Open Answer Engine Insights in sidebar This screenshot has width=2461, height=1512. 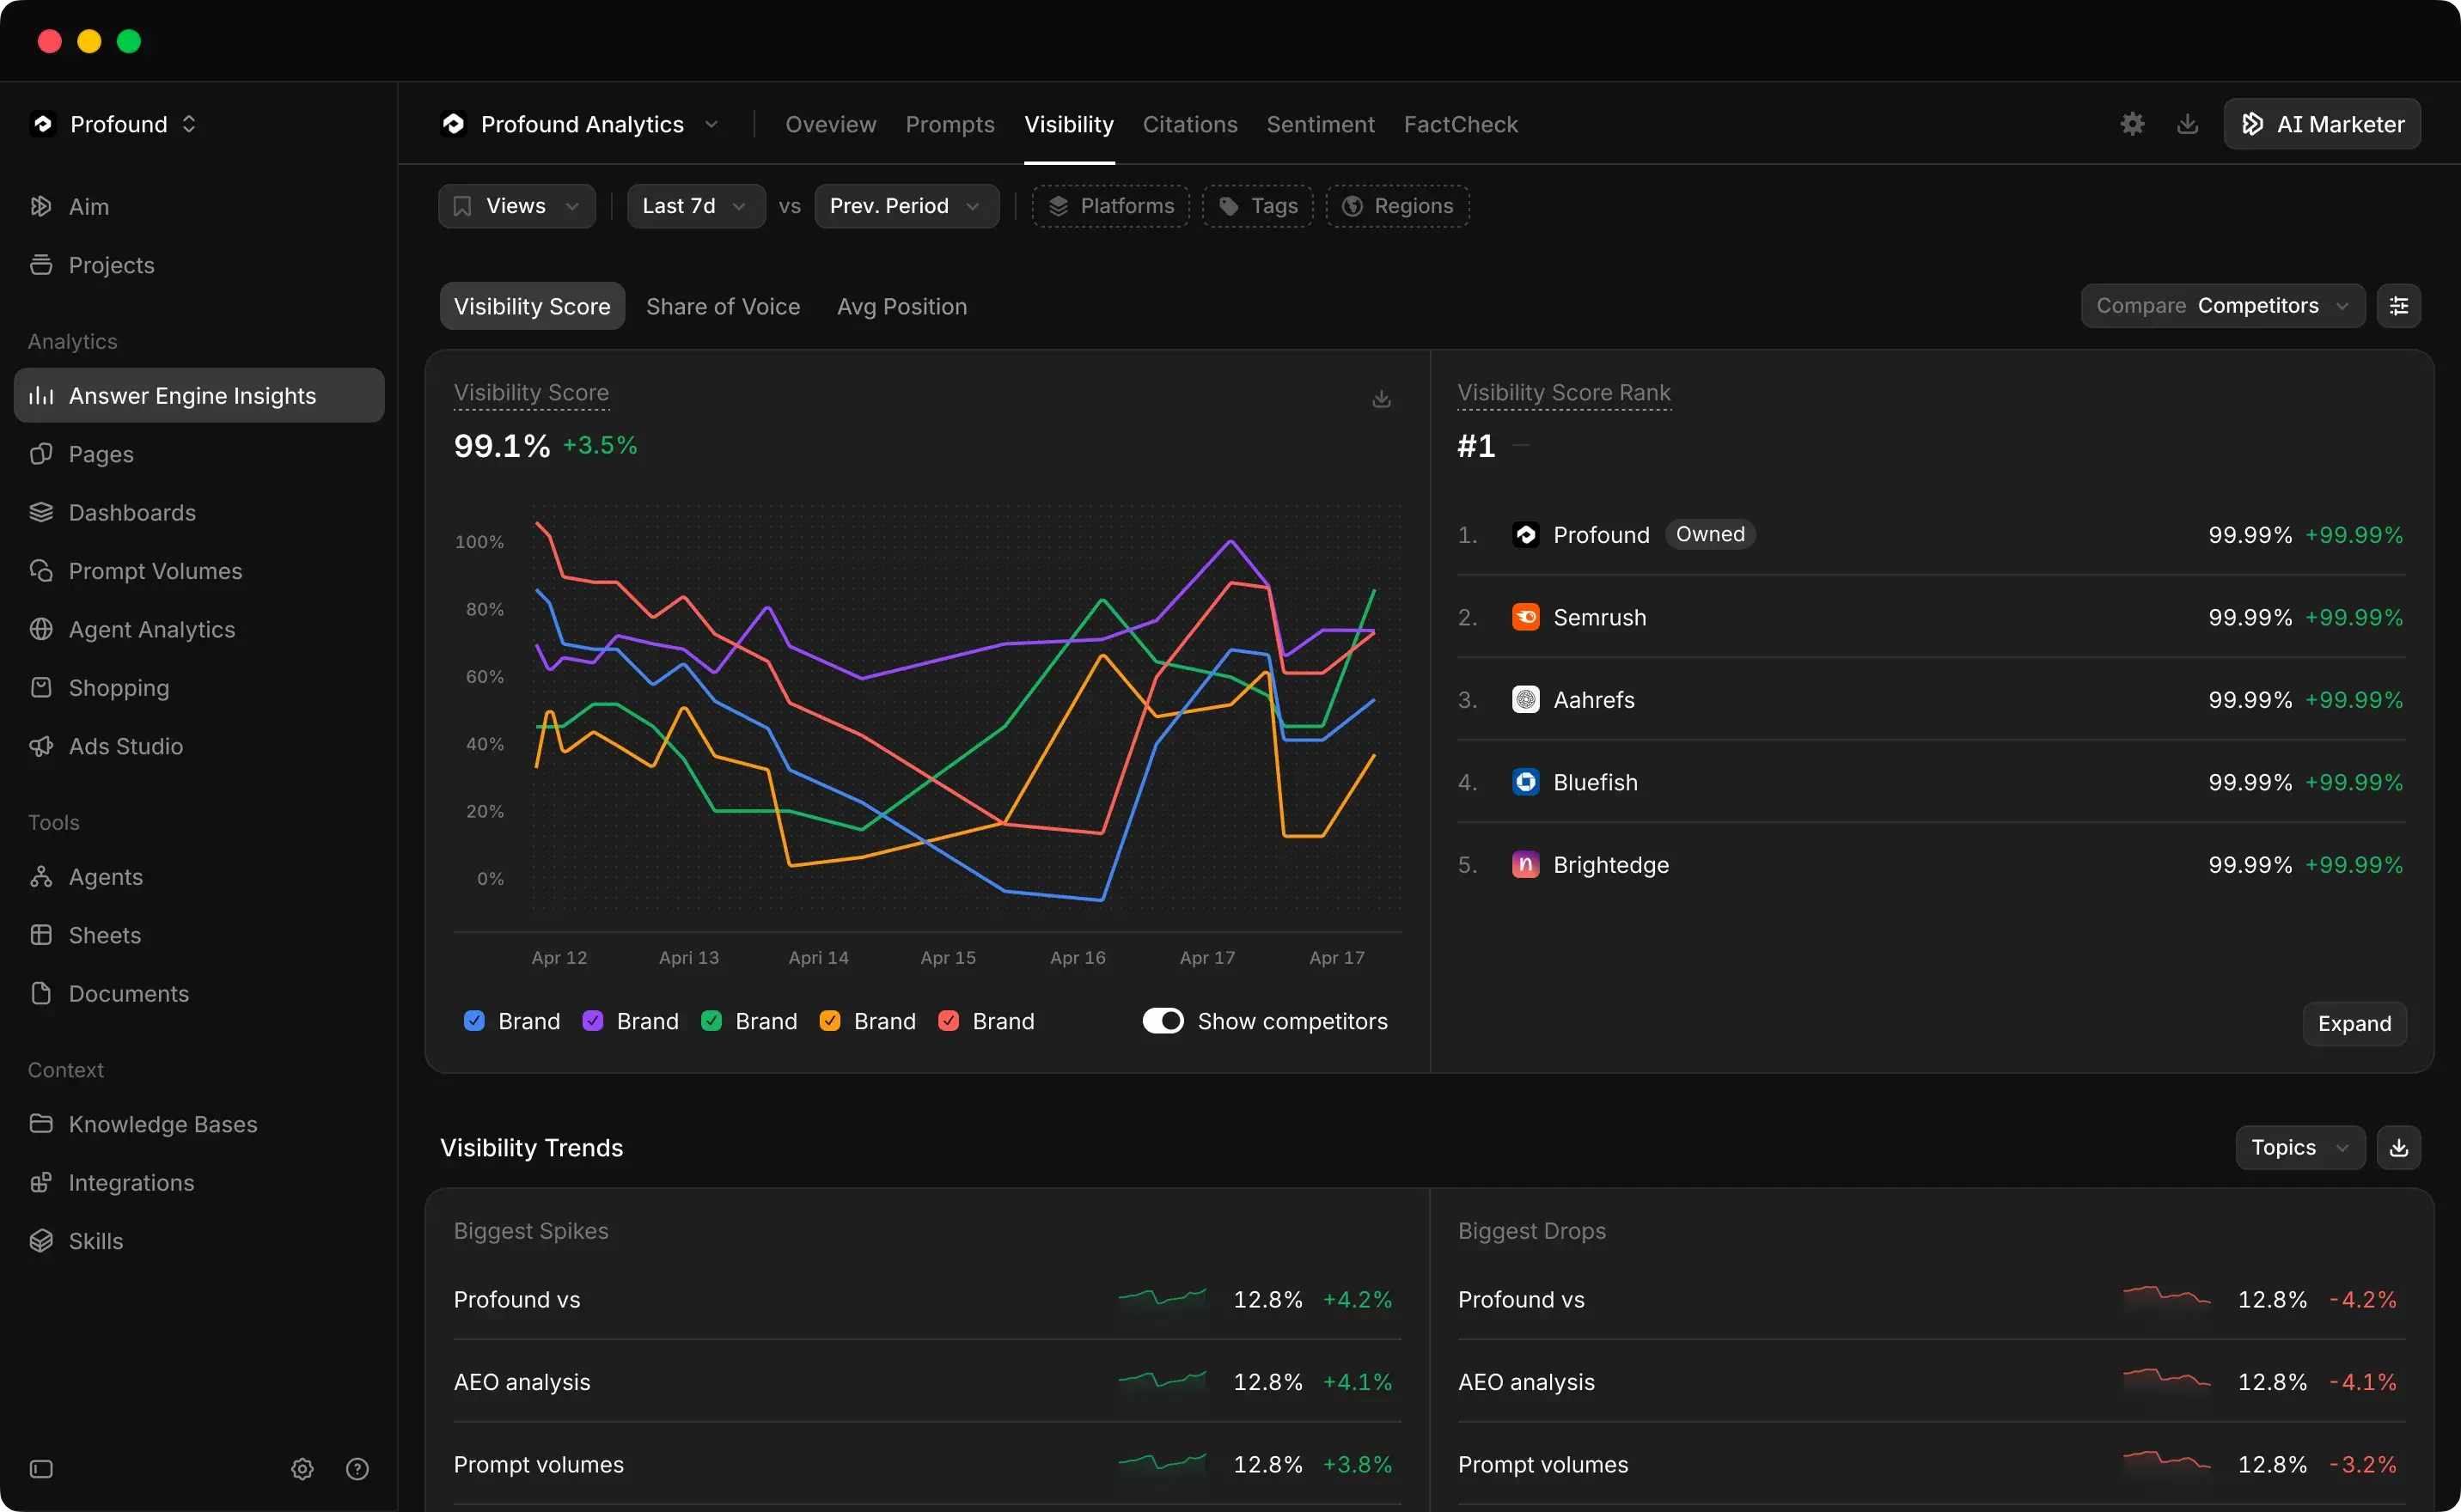(x=199, y=396)
